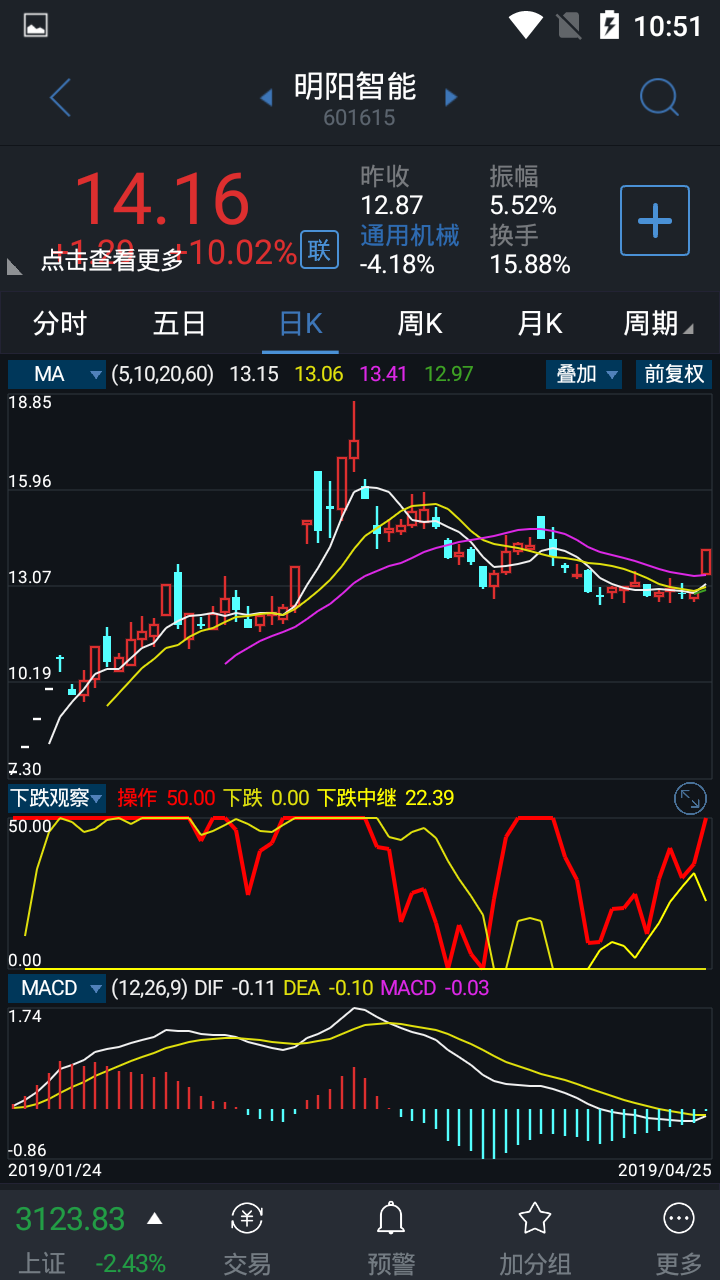Tap the MA parameters (5,10,20,60)
The width and height of the screenshot is (720, 1280).
point(163,374)
